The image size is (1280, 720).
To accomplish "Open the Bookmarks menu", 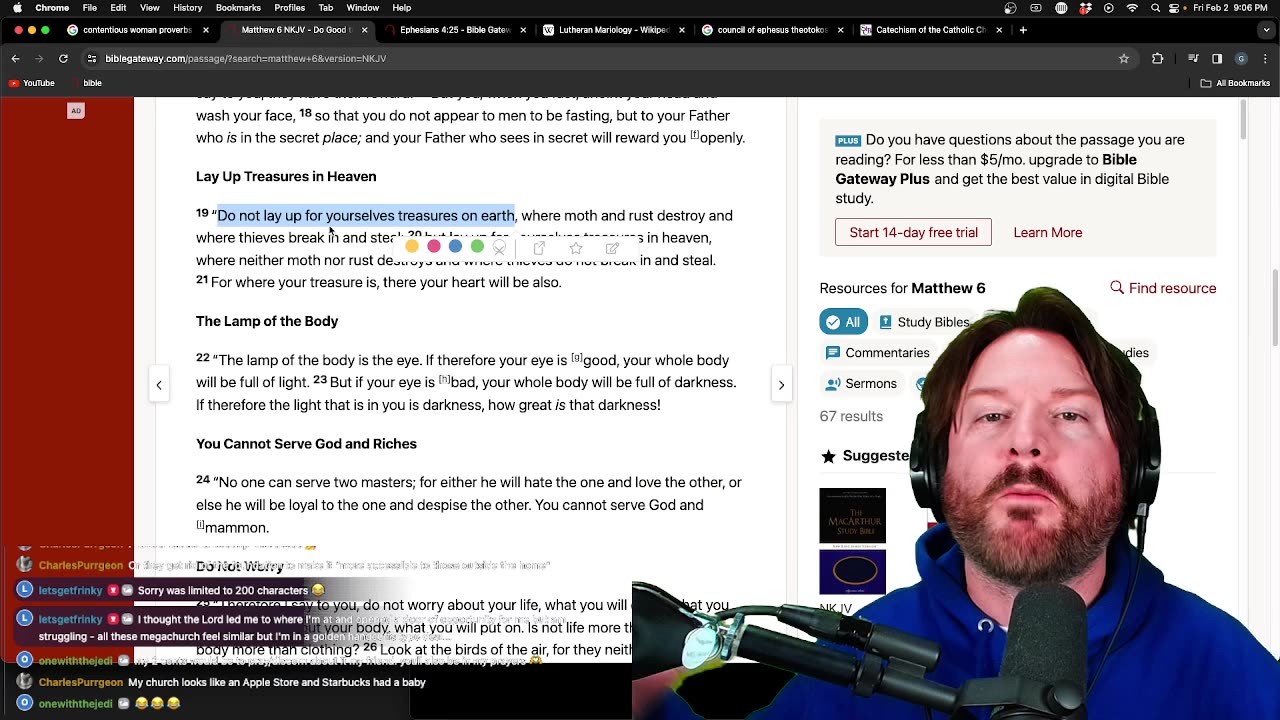I will (238, 8).
